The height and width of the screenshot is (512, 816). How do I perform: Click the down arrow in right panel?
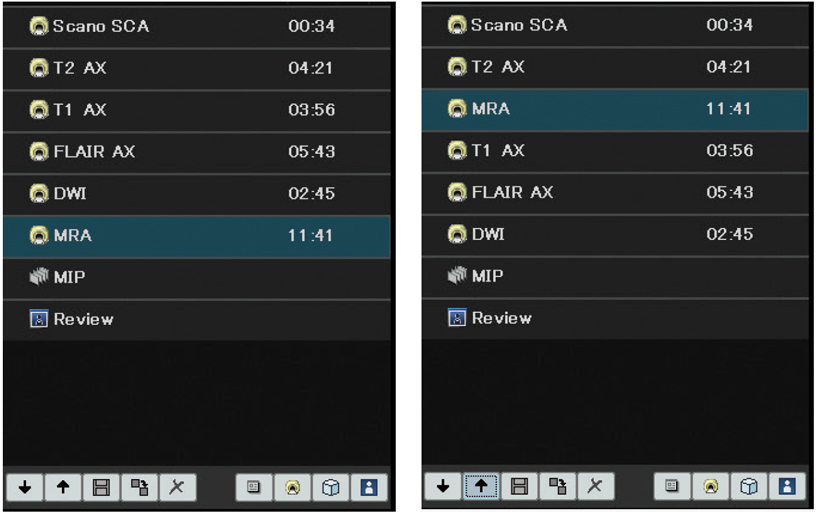443,486
